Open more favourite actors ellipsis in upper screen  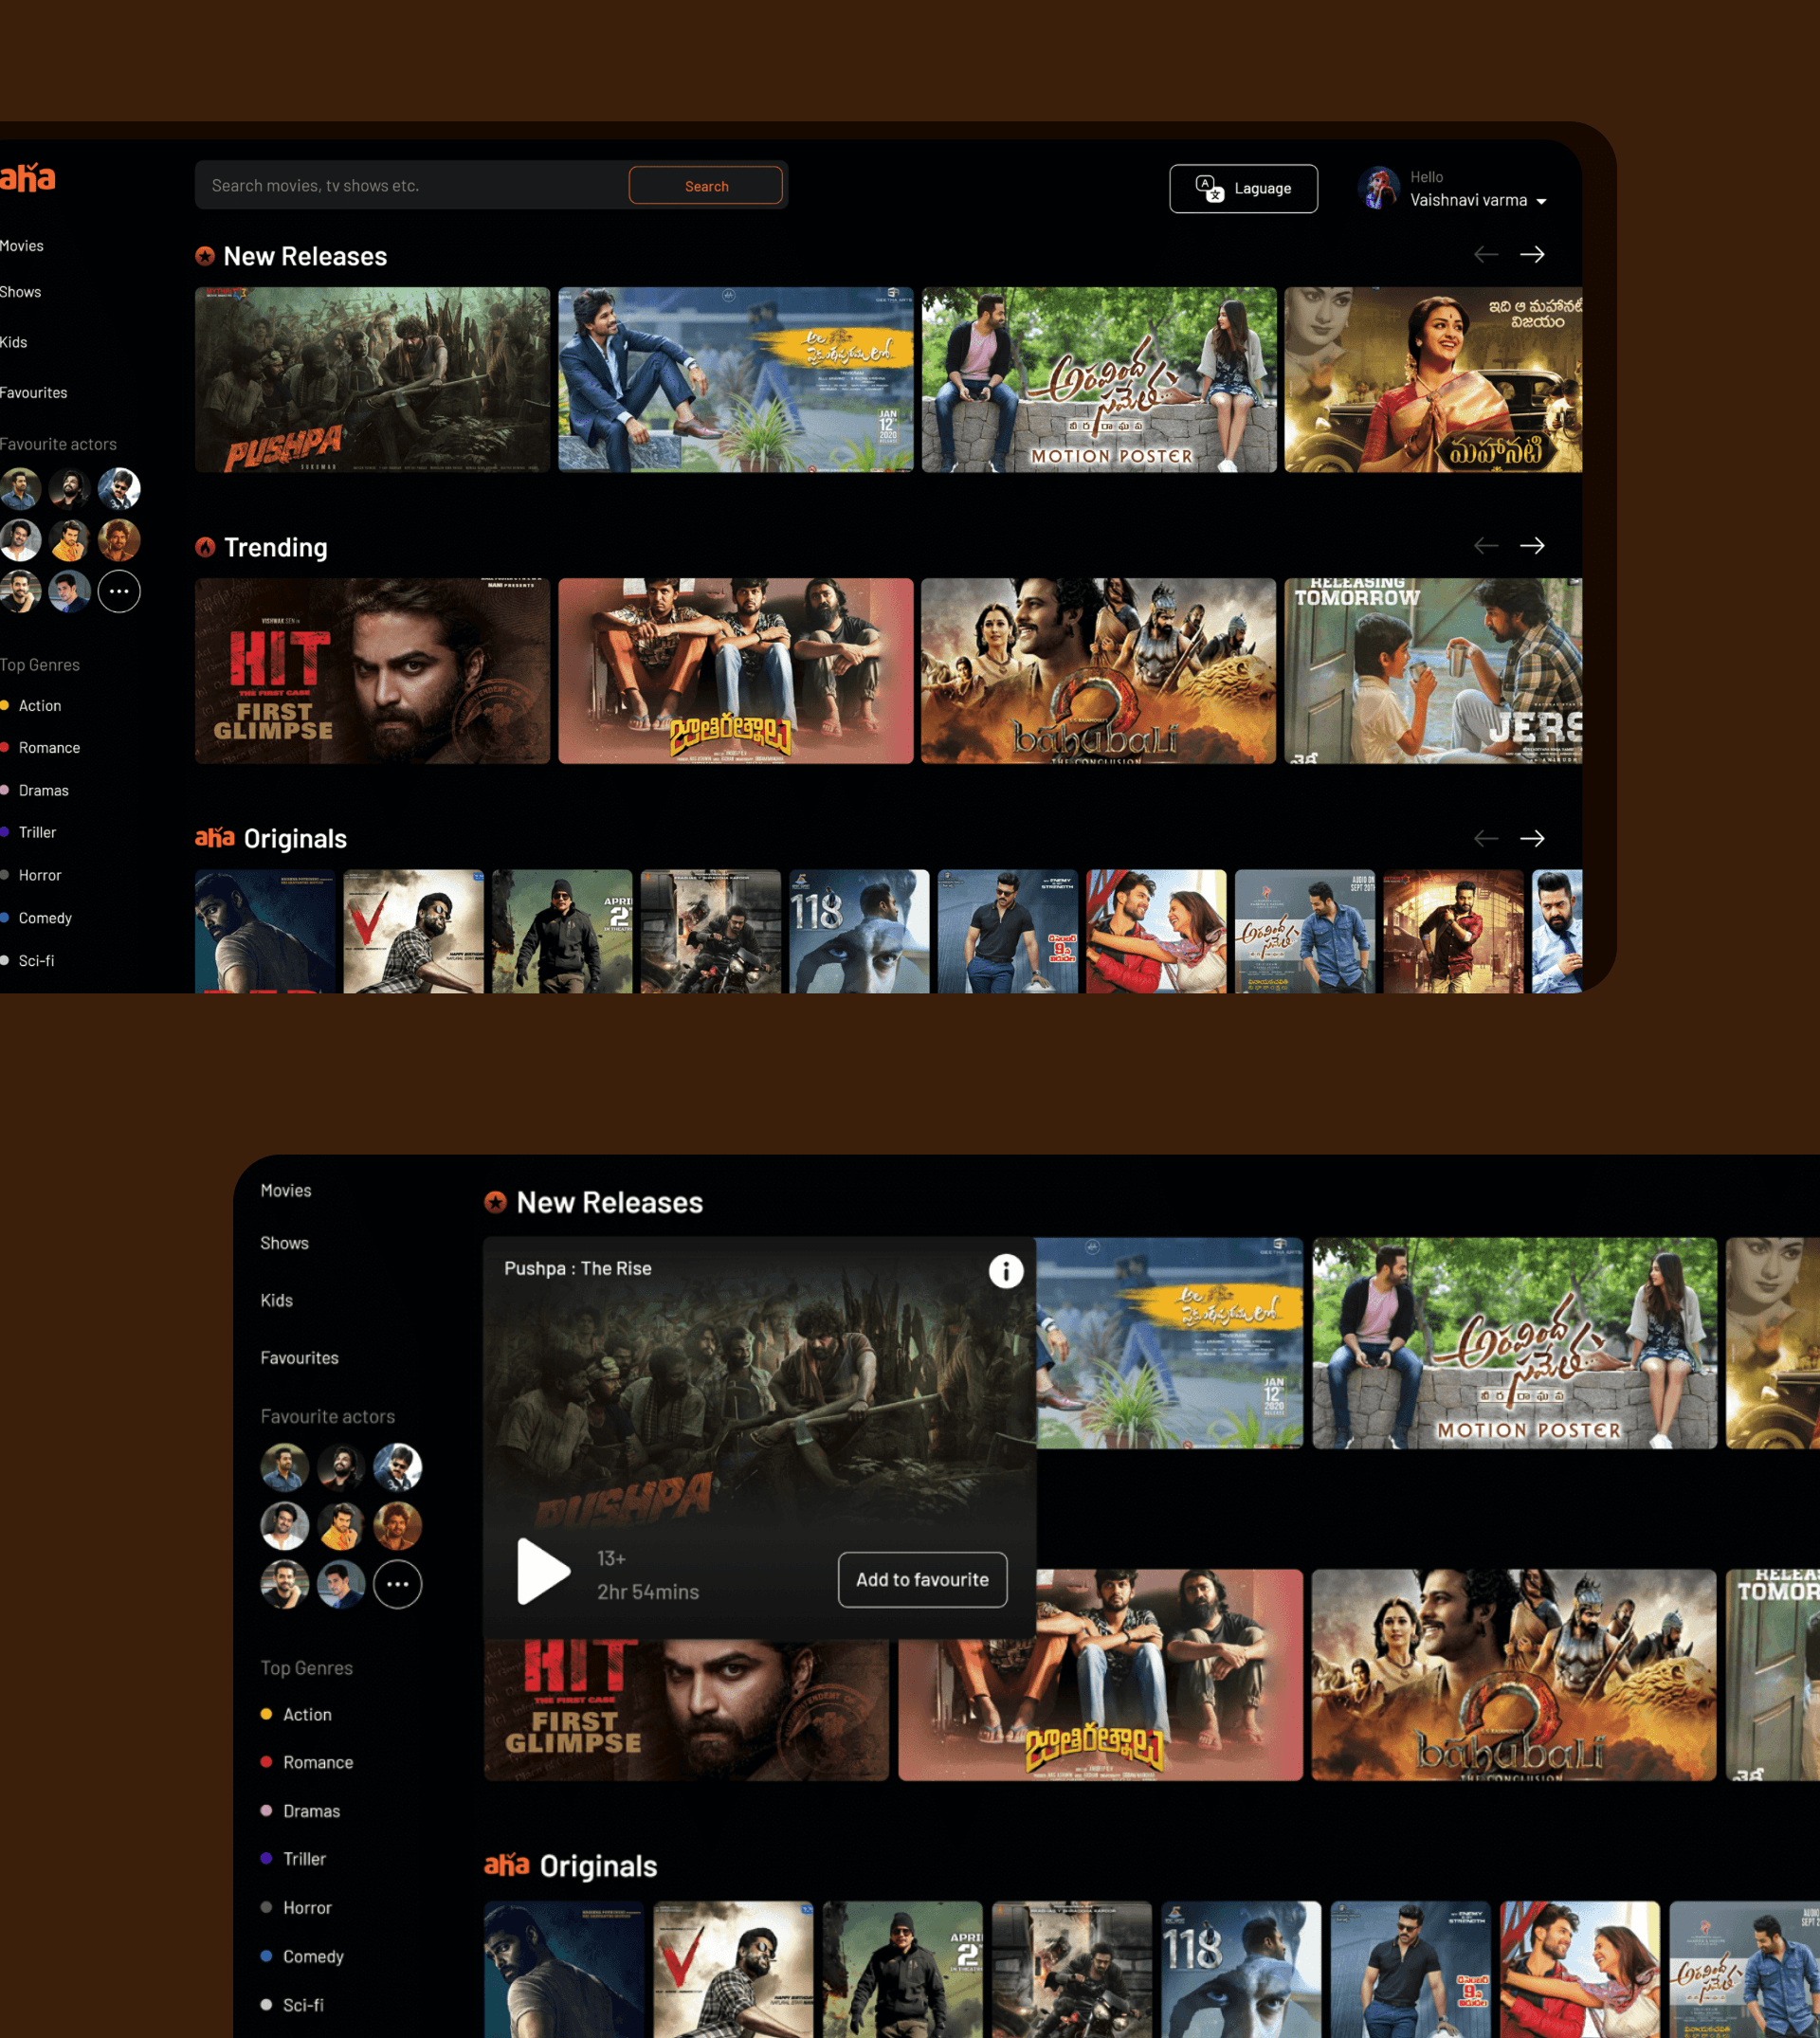[x=119, y=591]
